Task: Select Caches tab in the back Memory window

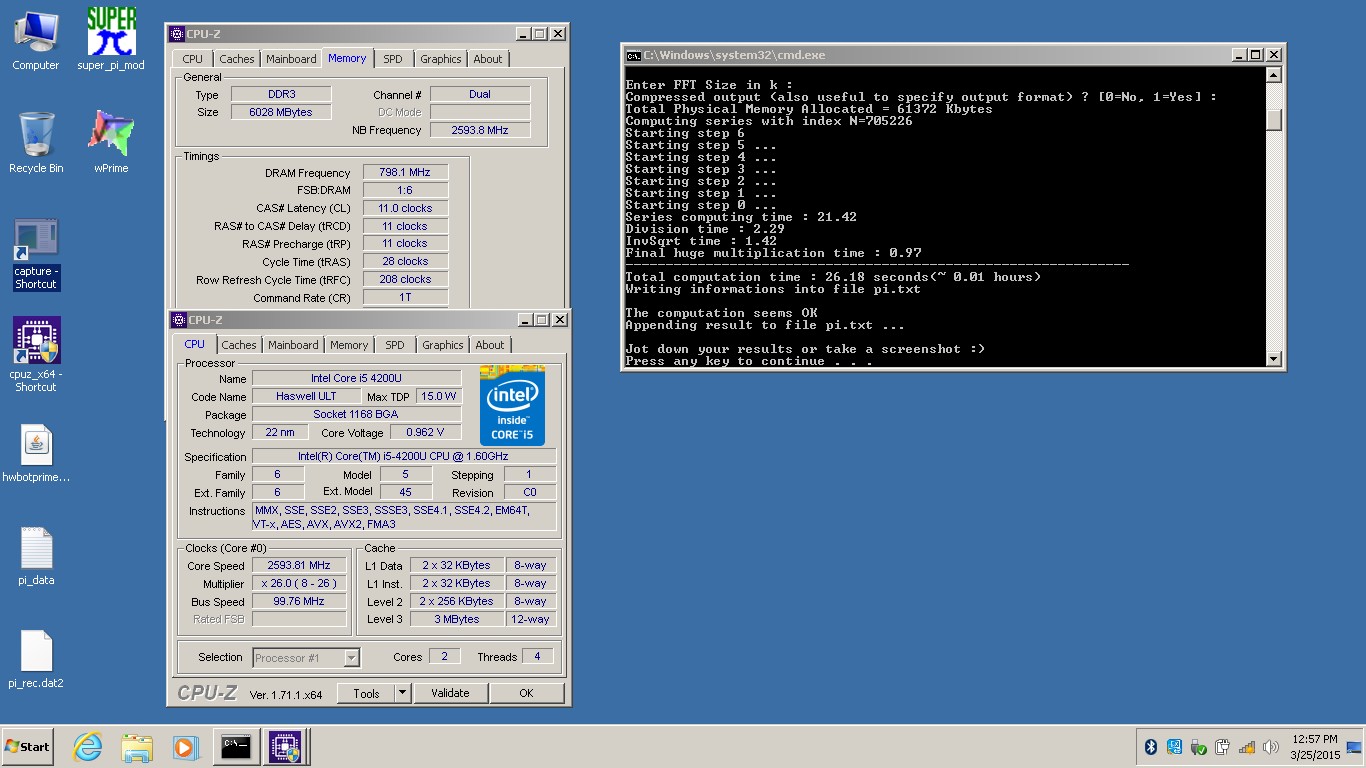Action: (x=237, y=59)
